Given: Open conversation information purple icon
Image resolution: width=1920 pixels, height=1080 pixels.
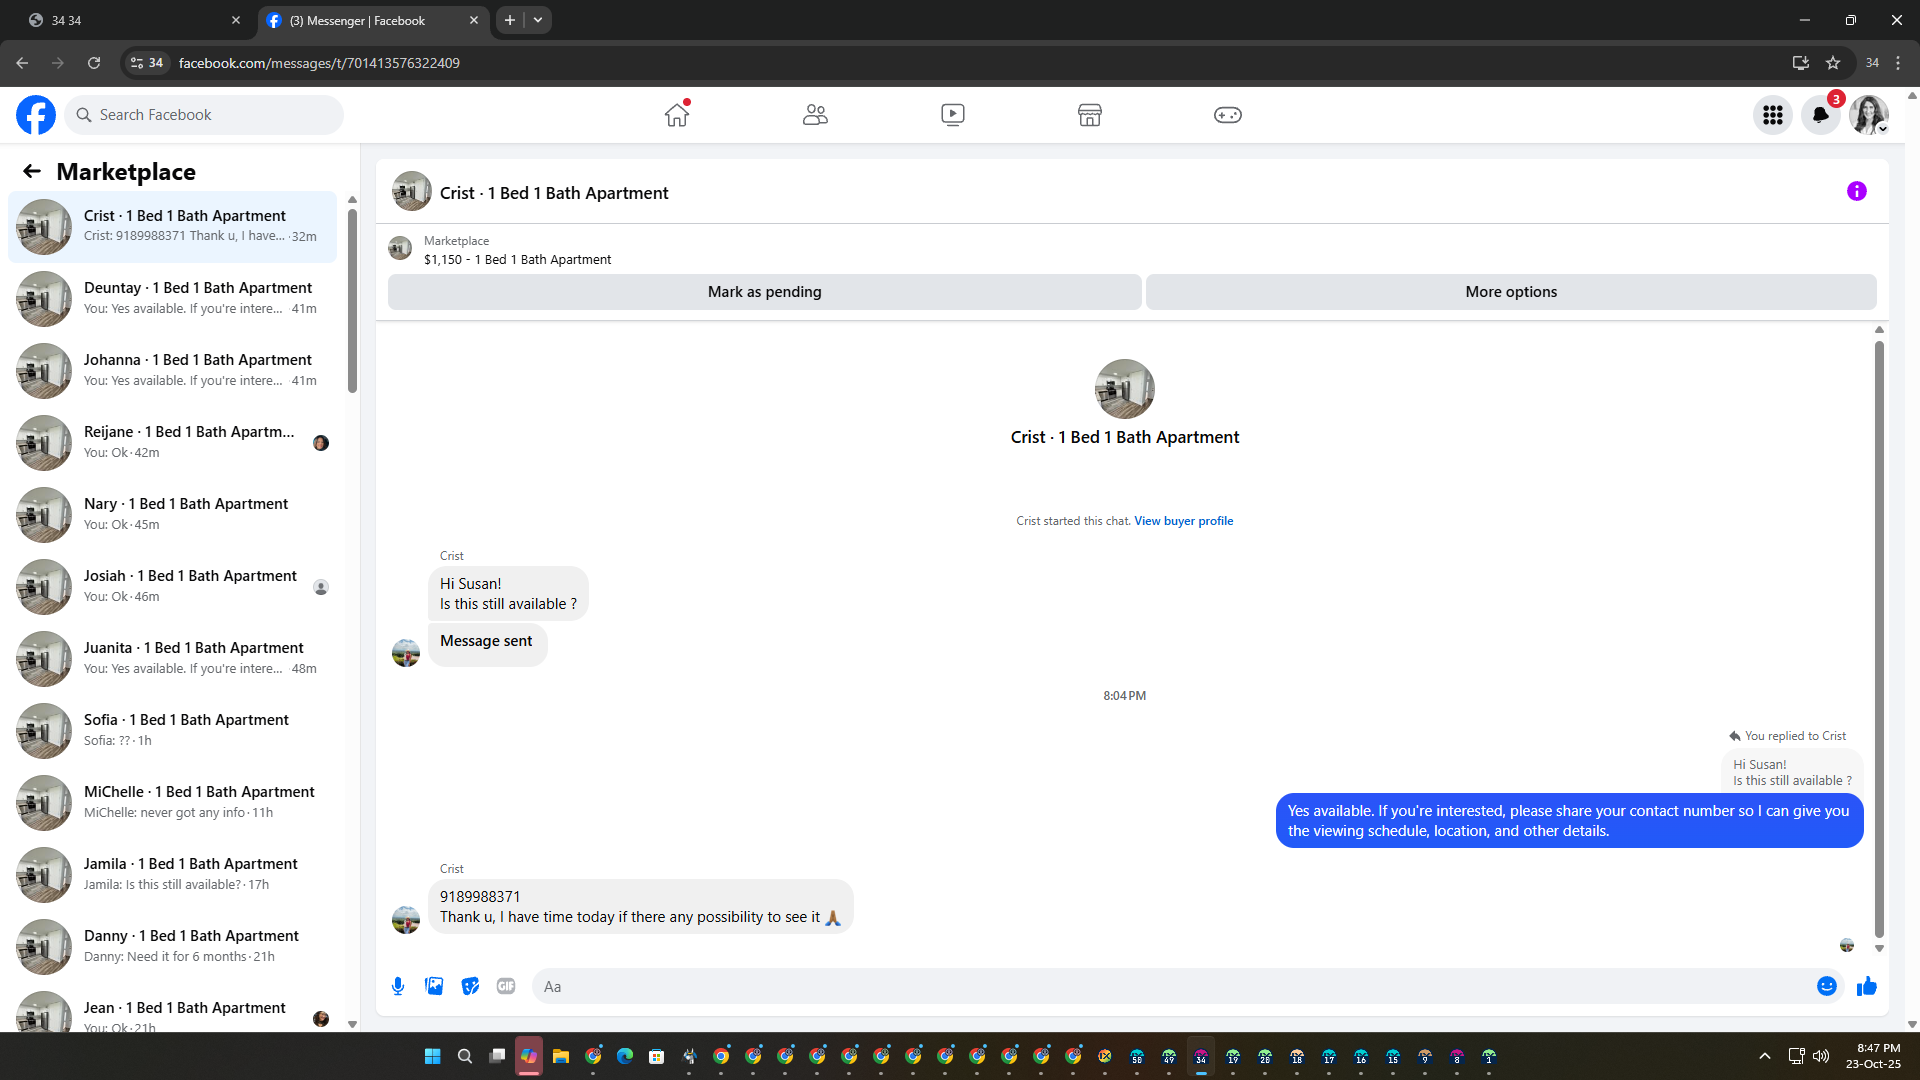Looking at the screenshot, I should click(1856, 191).
